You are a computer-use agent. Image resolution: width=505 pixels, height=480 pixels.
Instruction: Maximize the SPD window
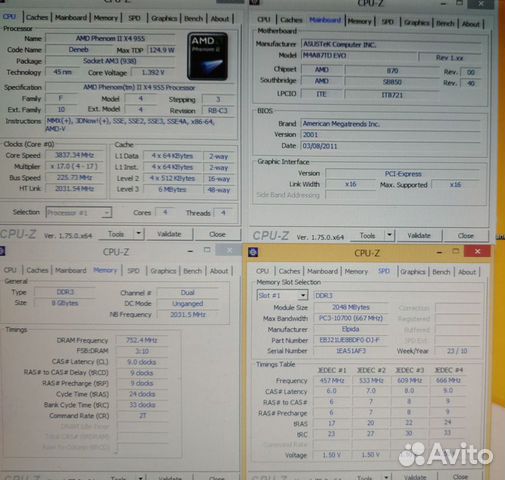[x=456, y=251]
